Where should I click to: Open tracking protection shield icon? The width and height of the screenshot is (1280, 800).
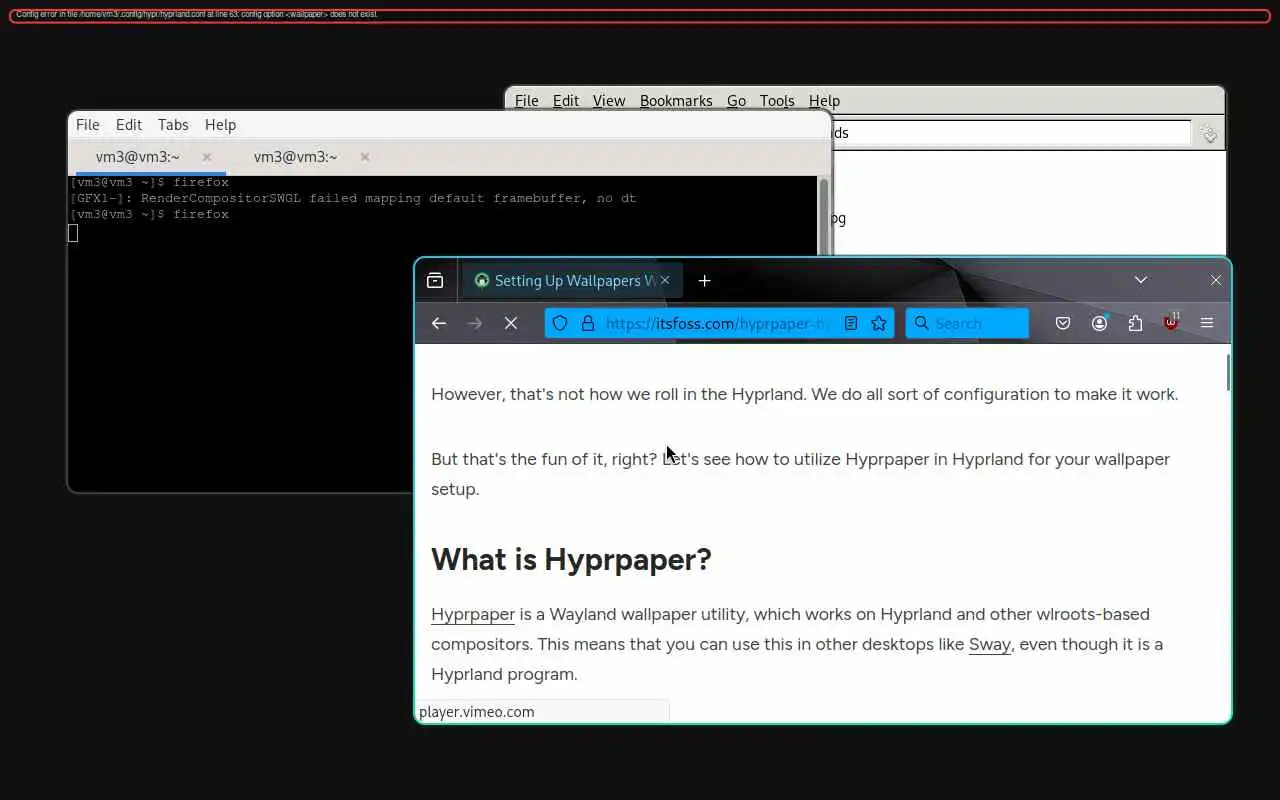coord(560,323)
